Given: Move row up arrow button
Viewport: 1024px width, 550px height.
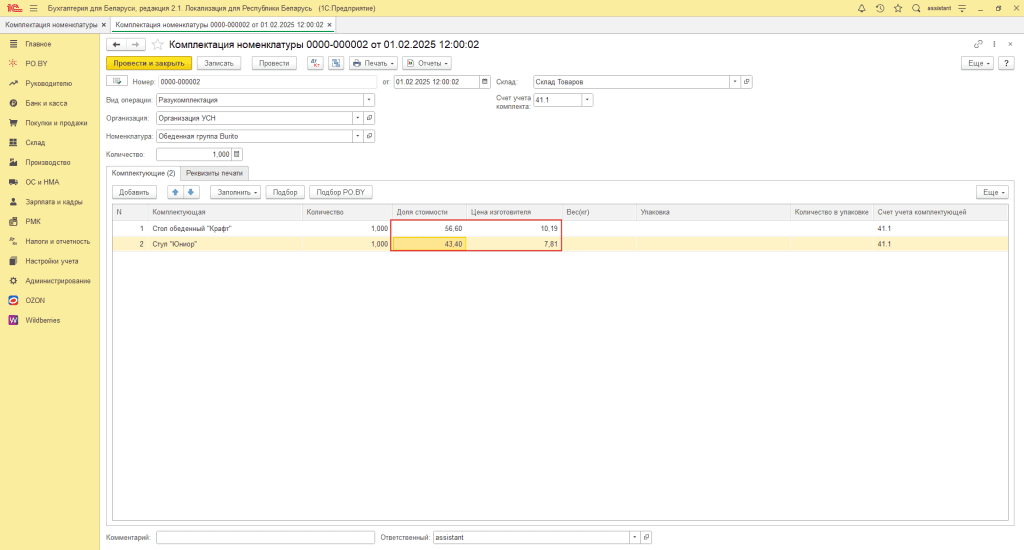Looking at the screenshot, I should point(175,192).
